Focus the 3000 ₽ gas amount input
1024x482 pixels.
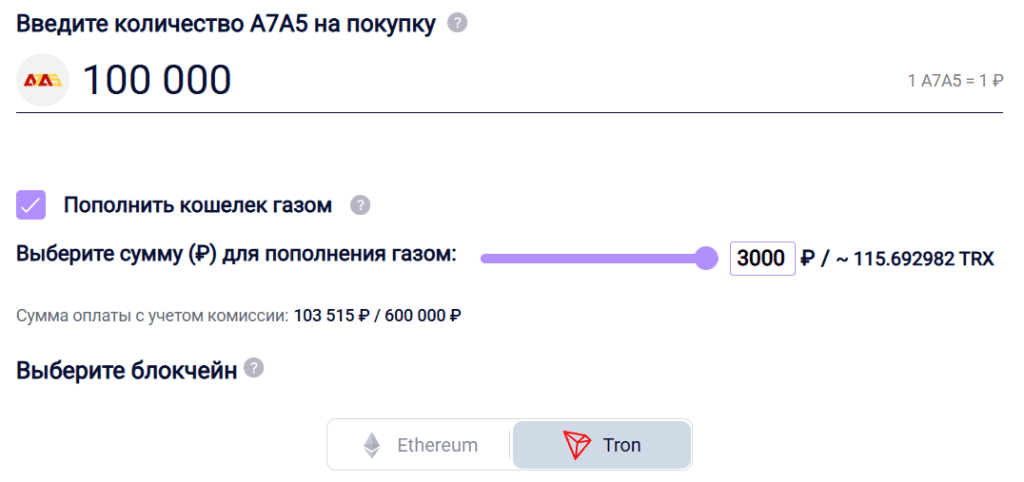coord(762,258)
